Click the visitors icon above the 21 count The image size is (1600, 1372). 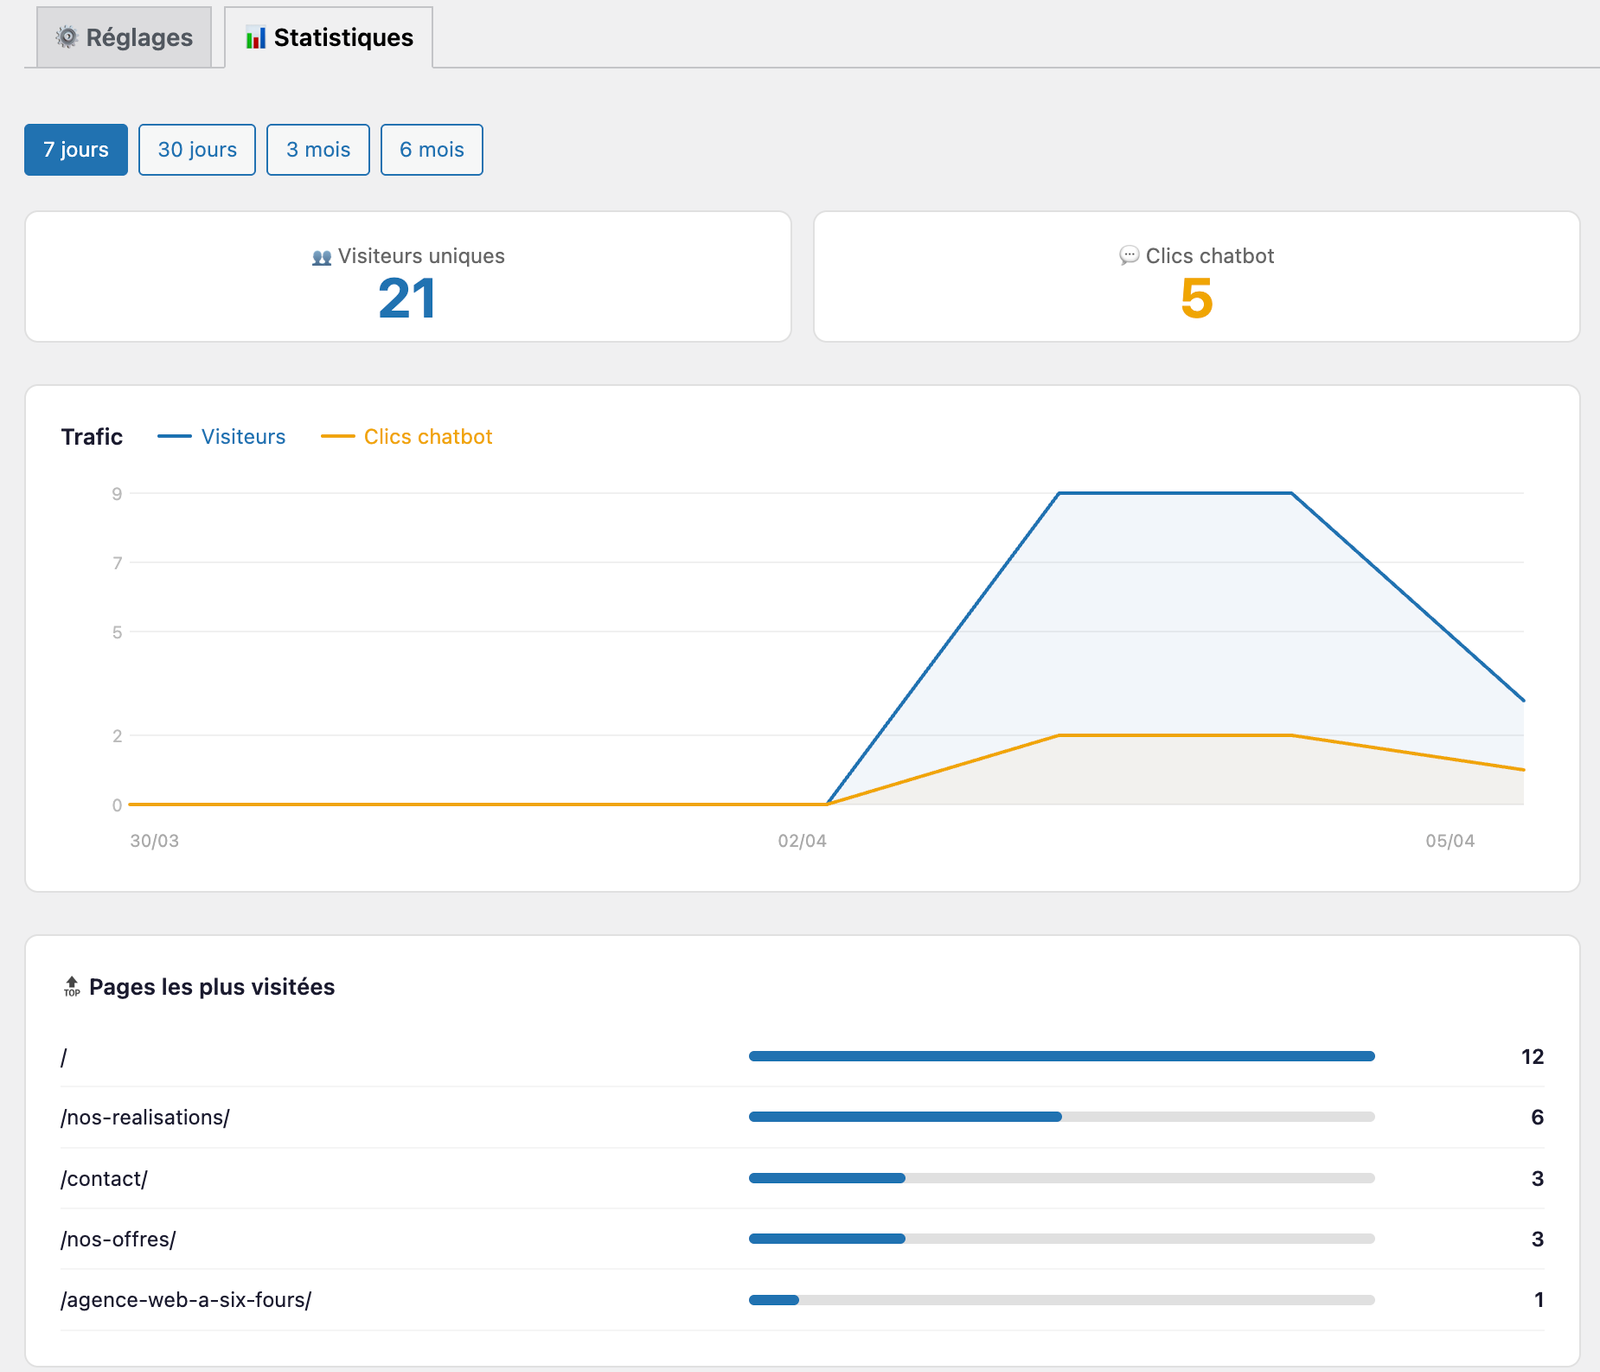point(320,256)
